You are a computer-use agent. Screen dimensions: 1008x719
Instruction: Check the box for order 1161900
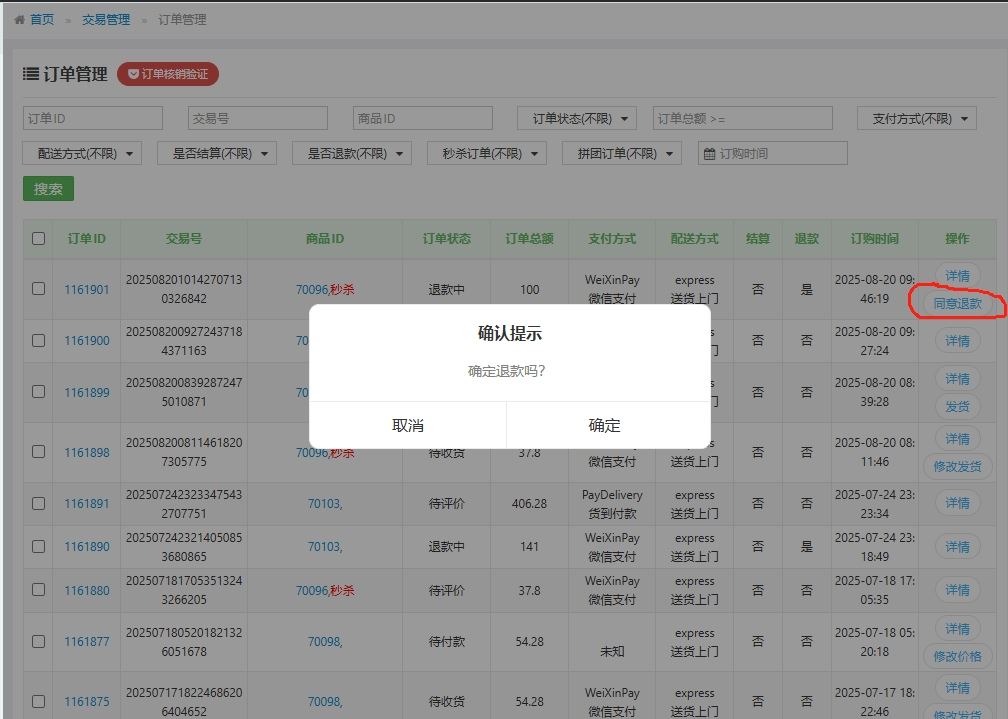click(x=39, y=340)
